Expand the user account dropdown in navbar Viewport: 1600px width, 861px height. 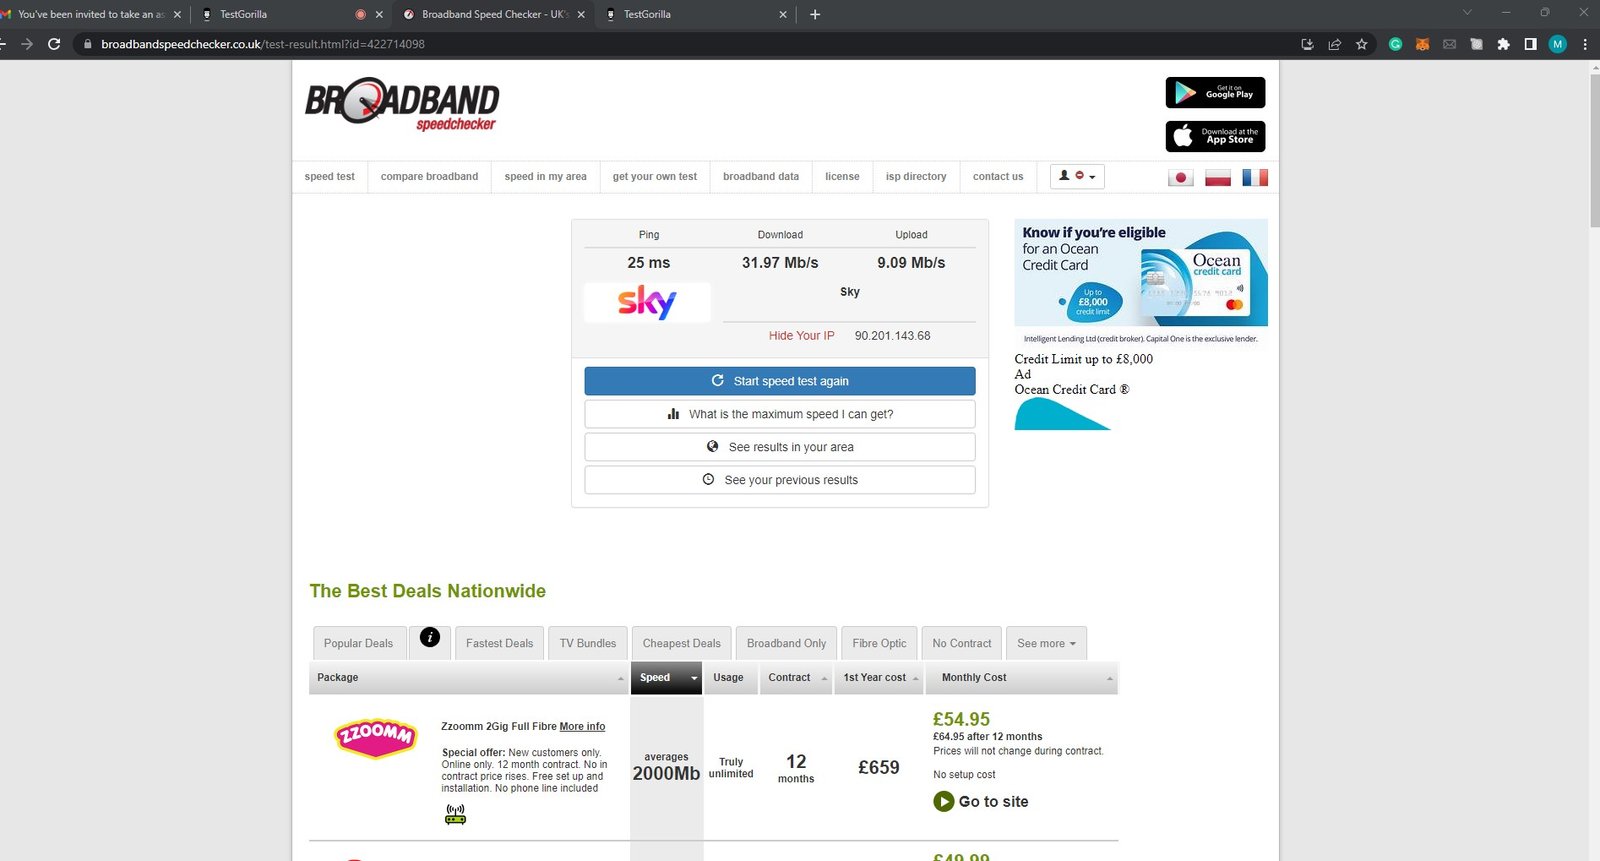coord(1077,176)
